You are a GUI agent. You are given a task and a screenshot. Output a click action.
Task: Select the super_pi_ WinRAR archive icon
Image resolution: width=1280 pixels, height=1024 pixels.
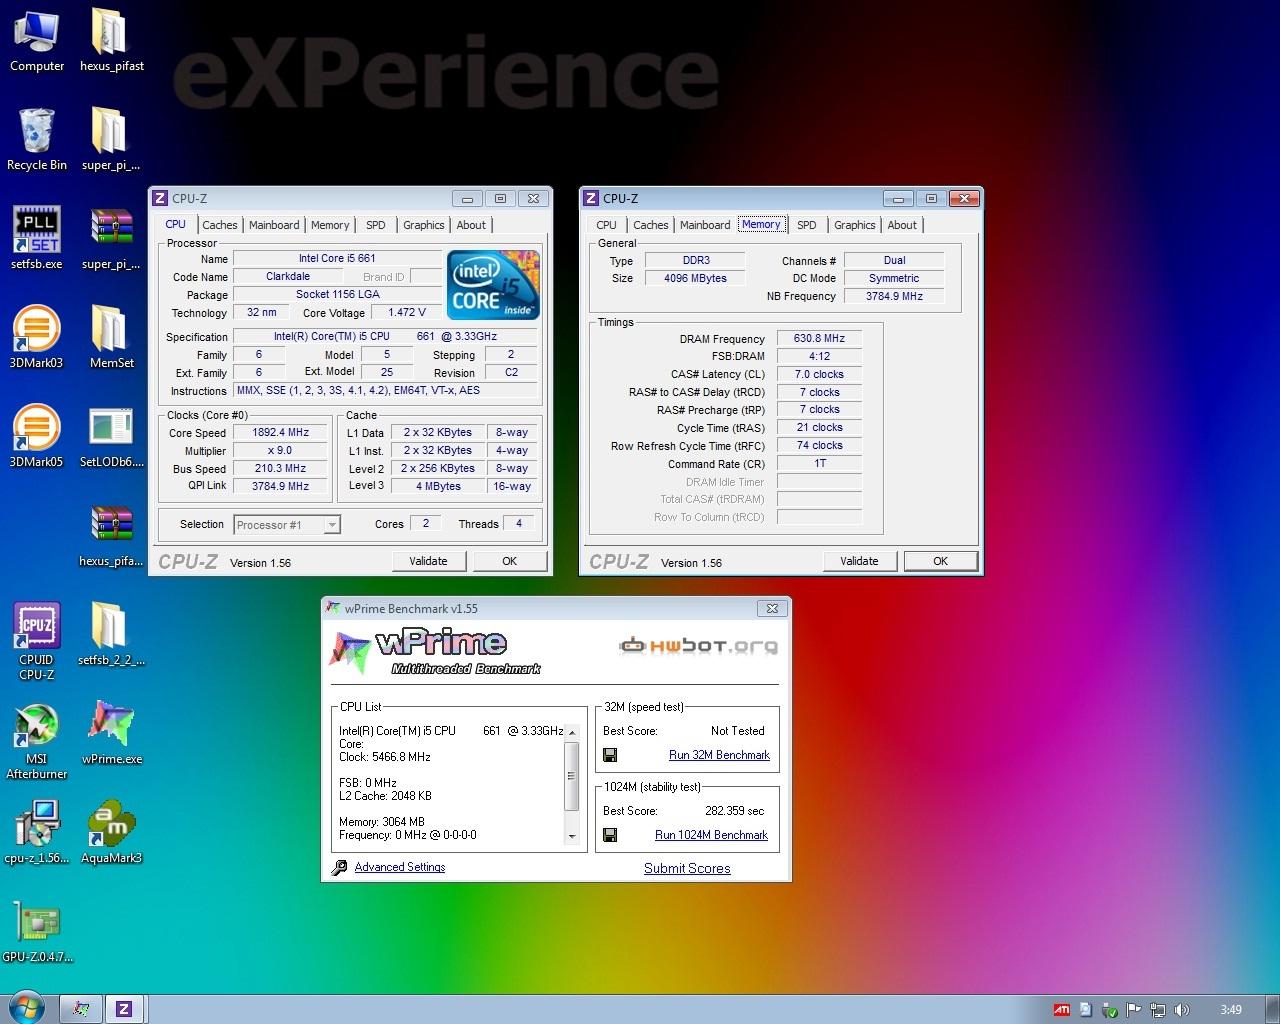point(111,239)
